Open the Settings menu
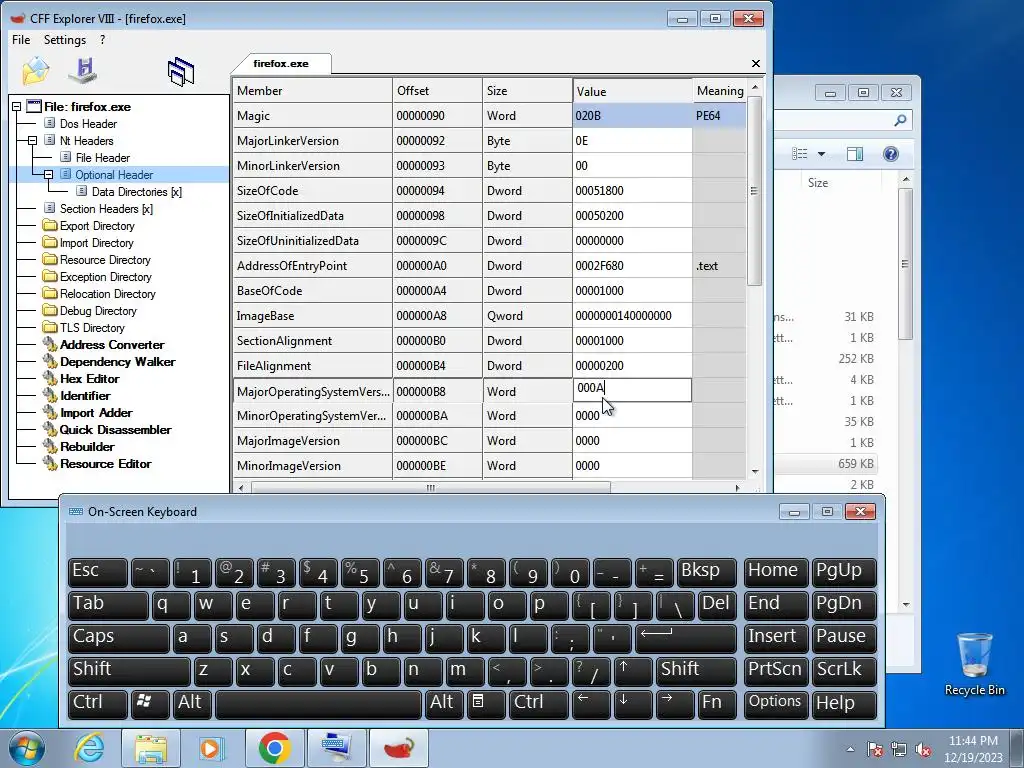 pyautogui.click(x=65, y=40)
